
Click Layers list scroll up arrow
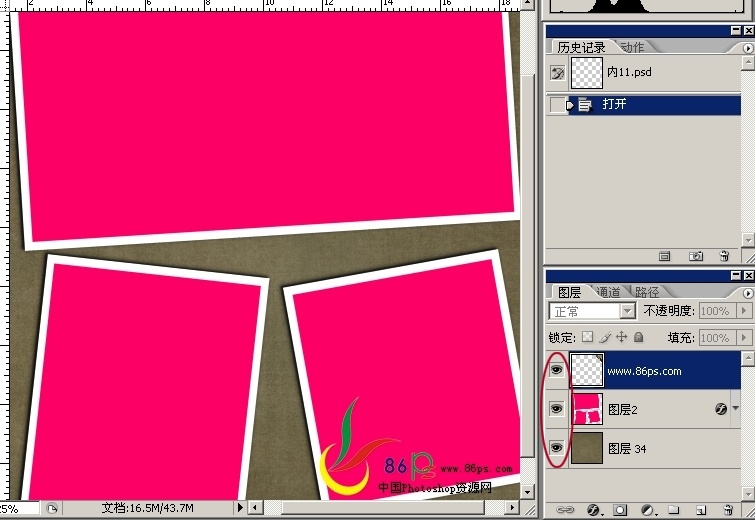(748, 358)
